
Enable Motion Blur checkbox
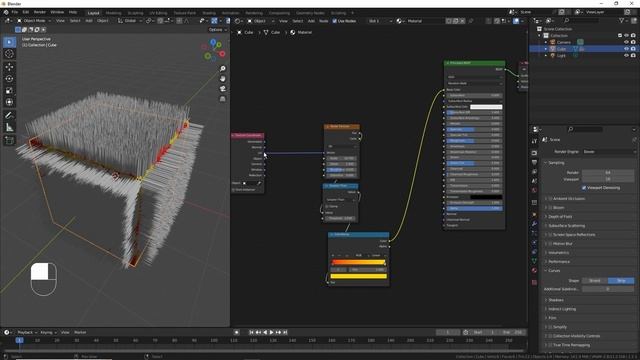click(550, 244)
